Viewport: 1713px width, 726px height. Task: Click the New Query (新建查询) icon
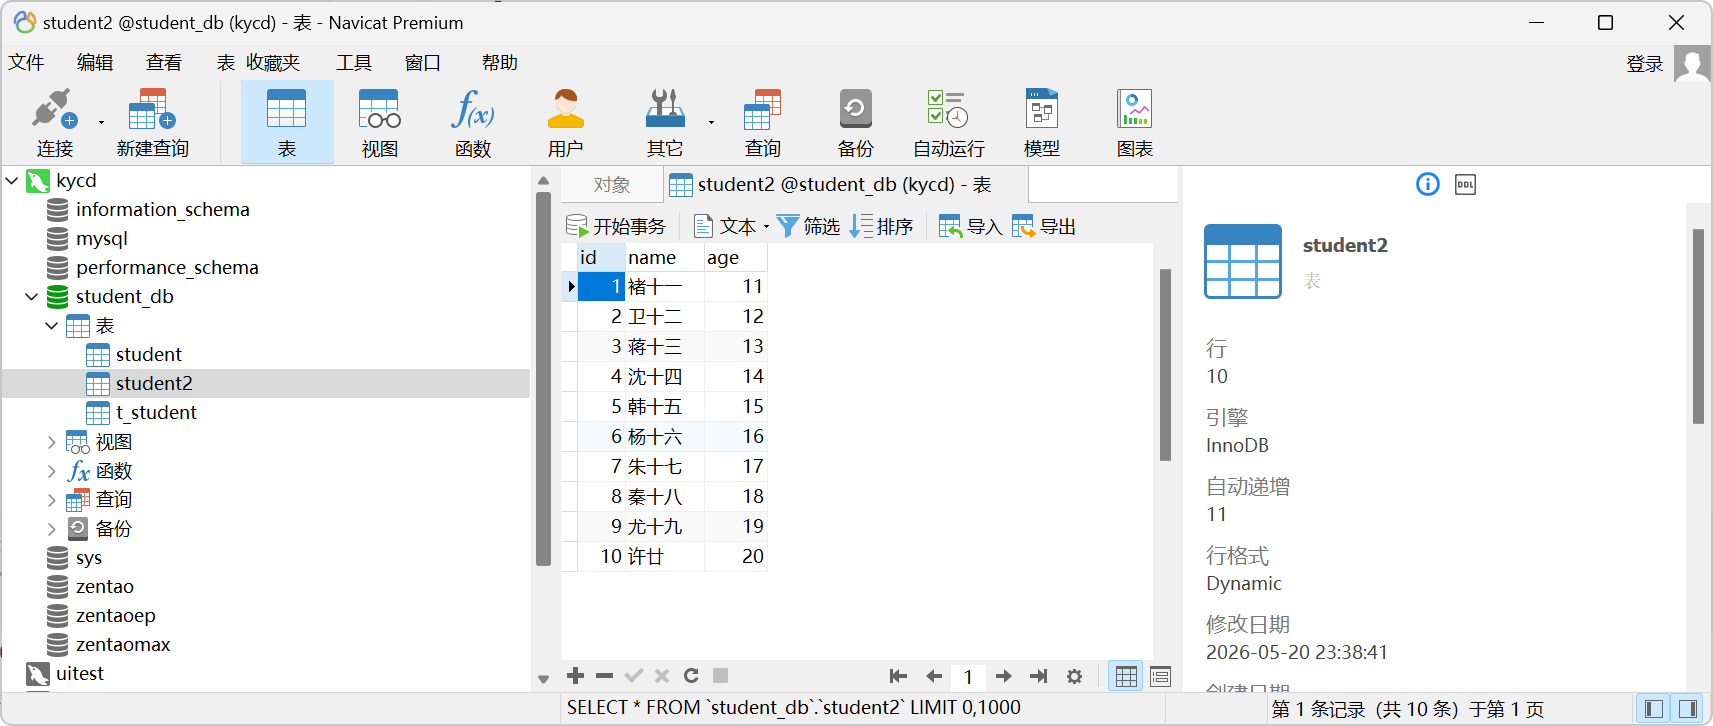coord(152,122)
